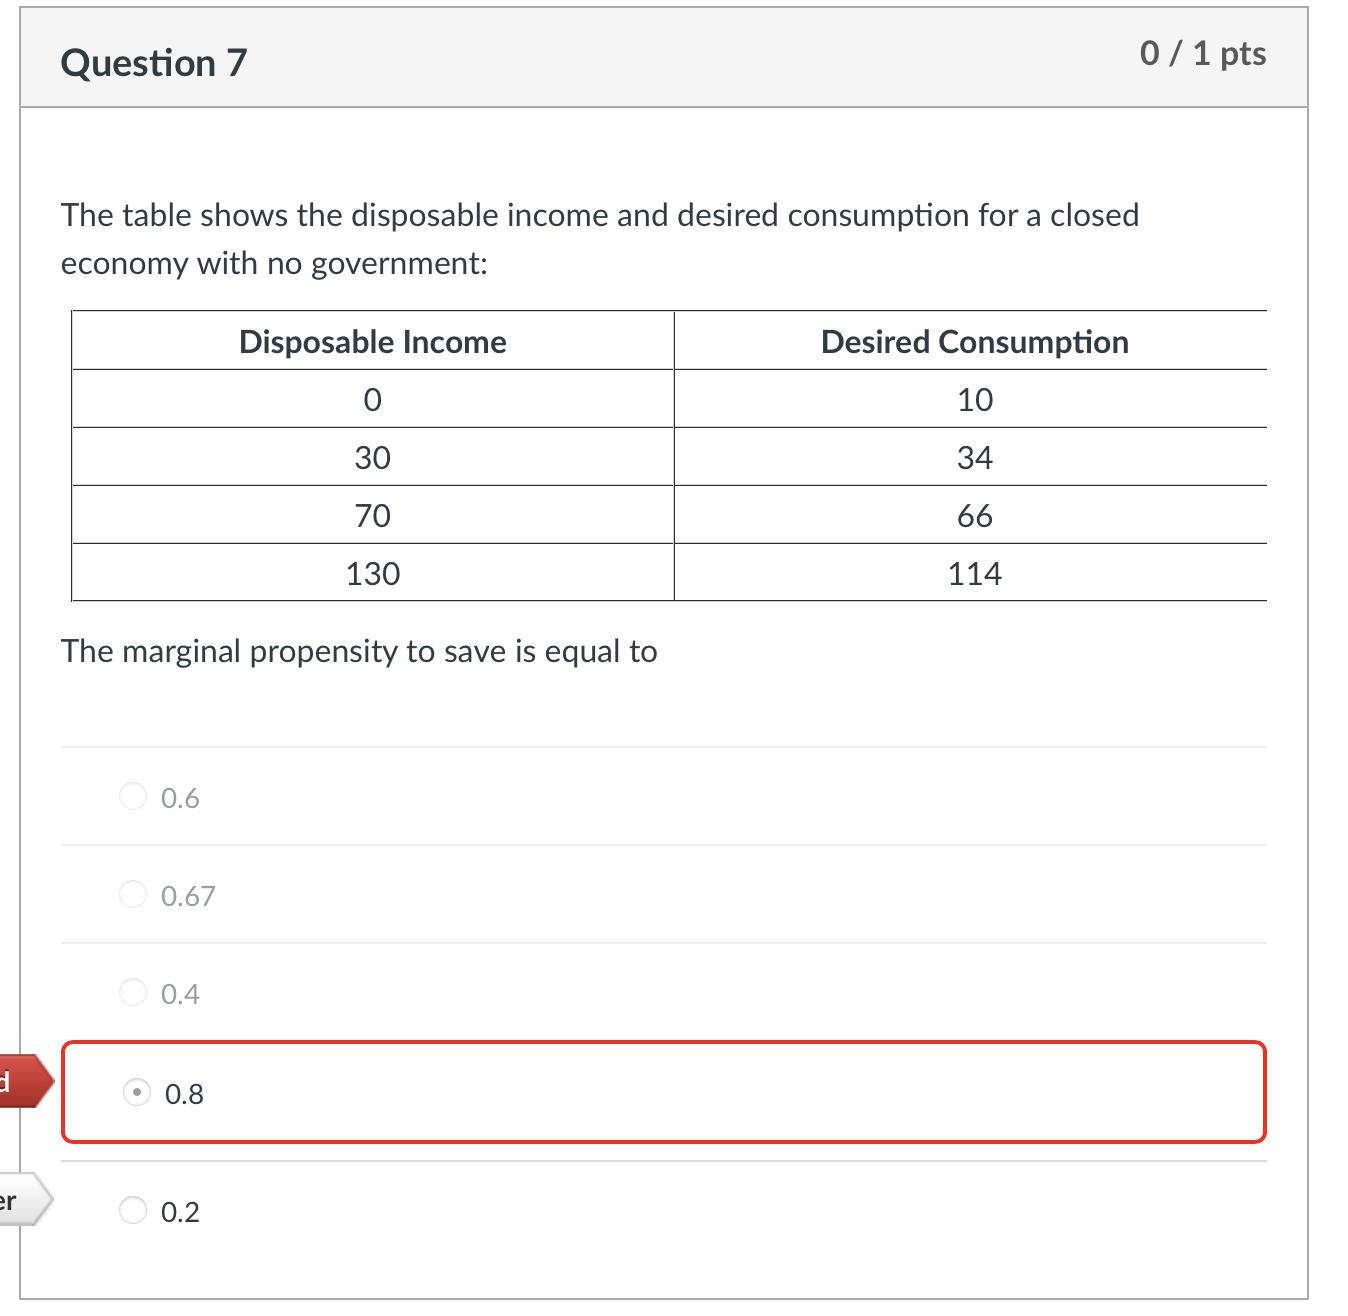Select the Desired Consumption column header

(974, 341)
